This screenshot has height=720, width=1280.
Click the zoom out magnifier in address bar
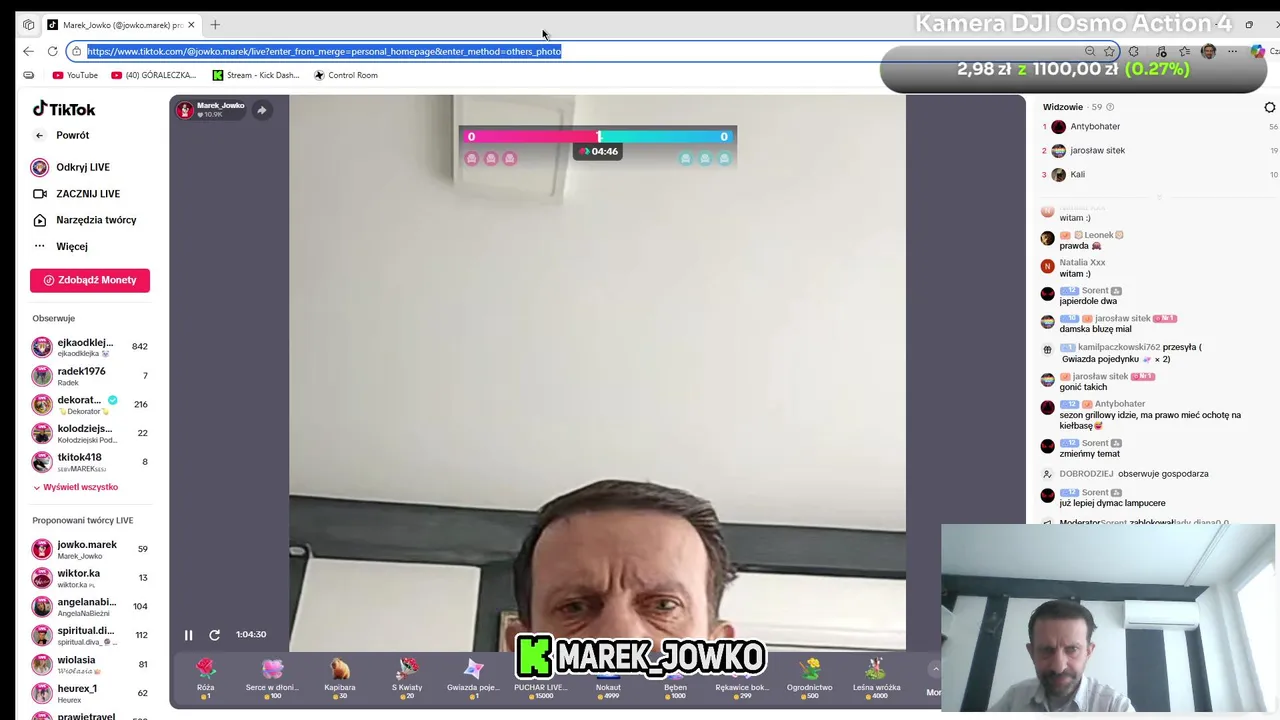tap(1090, 51)
